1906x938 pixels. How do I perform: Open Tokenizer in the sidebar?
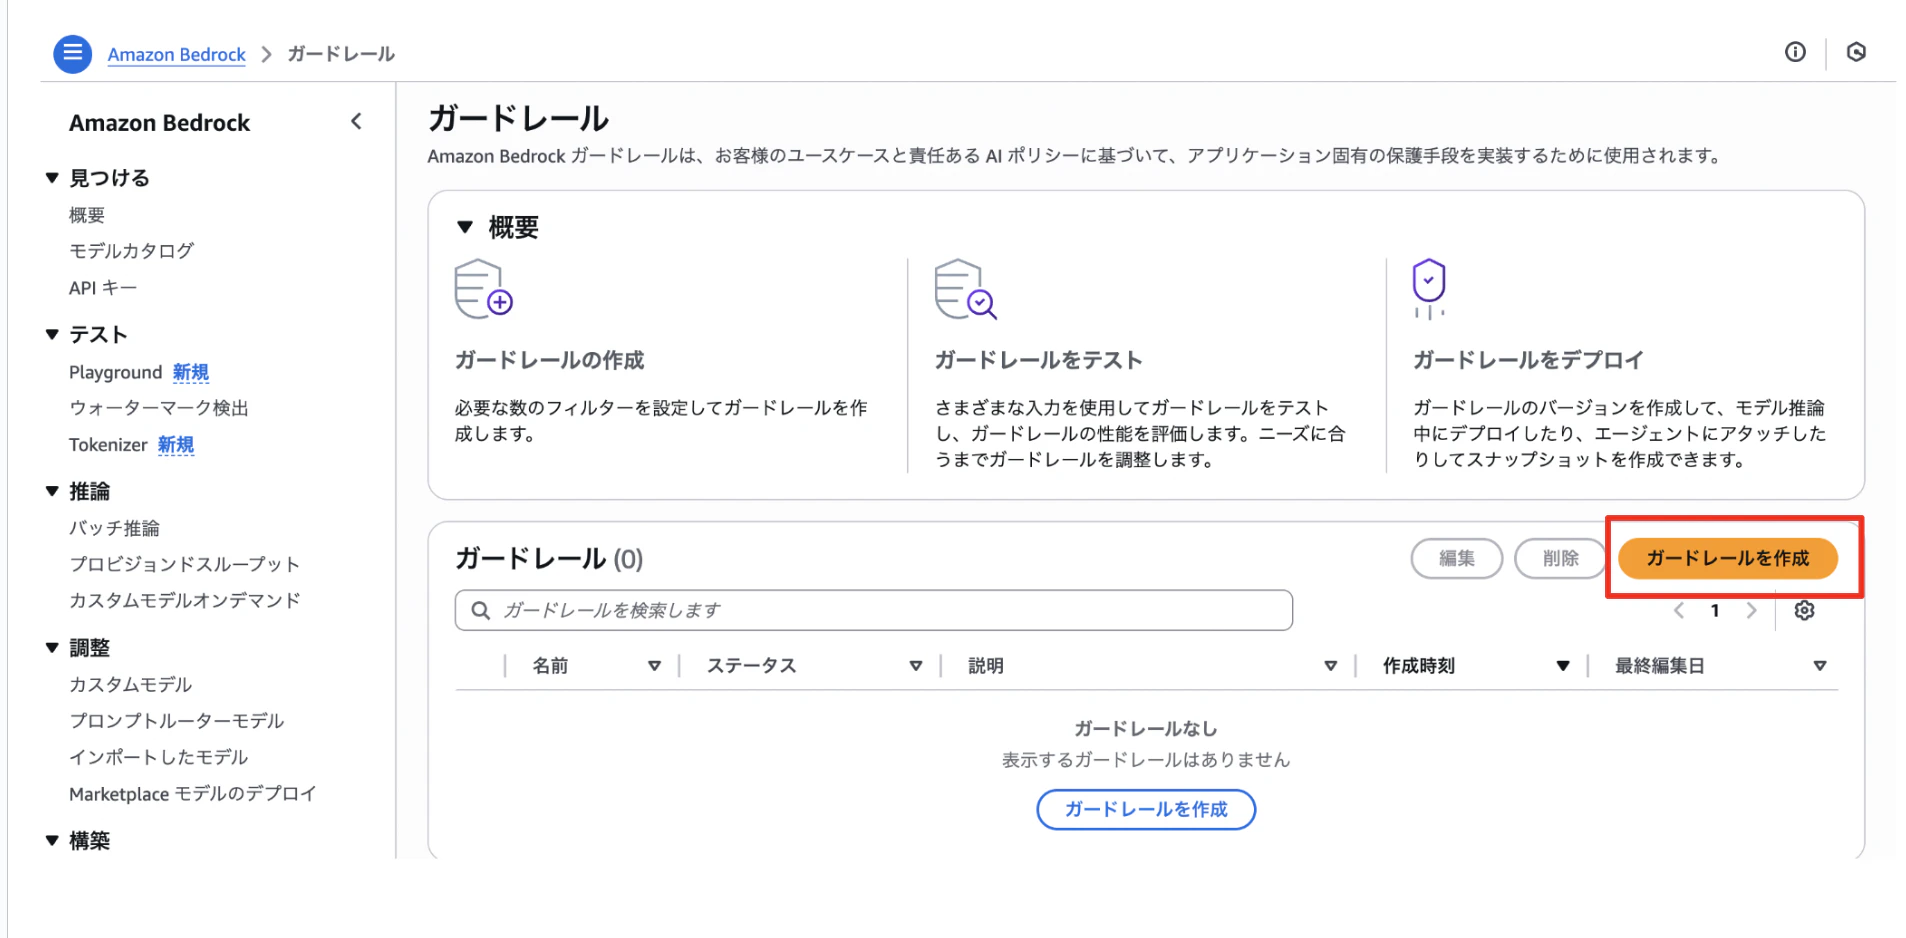point(108,445)
